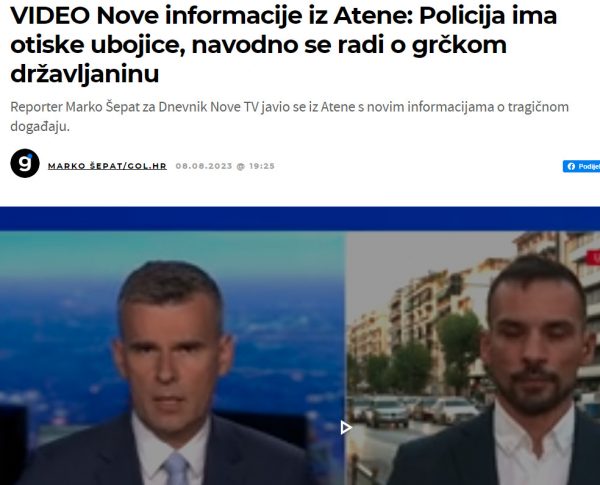This screenshot has width=600, height=485.
Task: Click the dark blue banner above video
Action: (300, 219)
